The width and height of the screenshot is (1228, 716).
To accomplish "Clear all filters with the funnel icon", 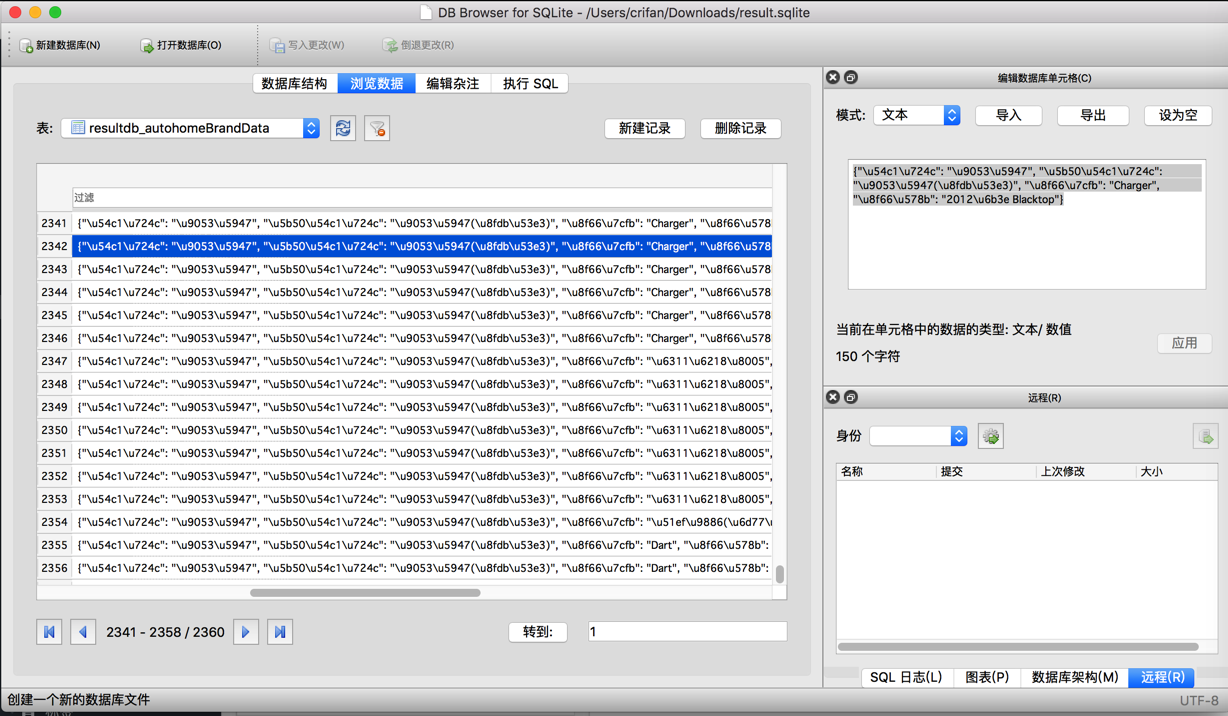I will 377,128.
